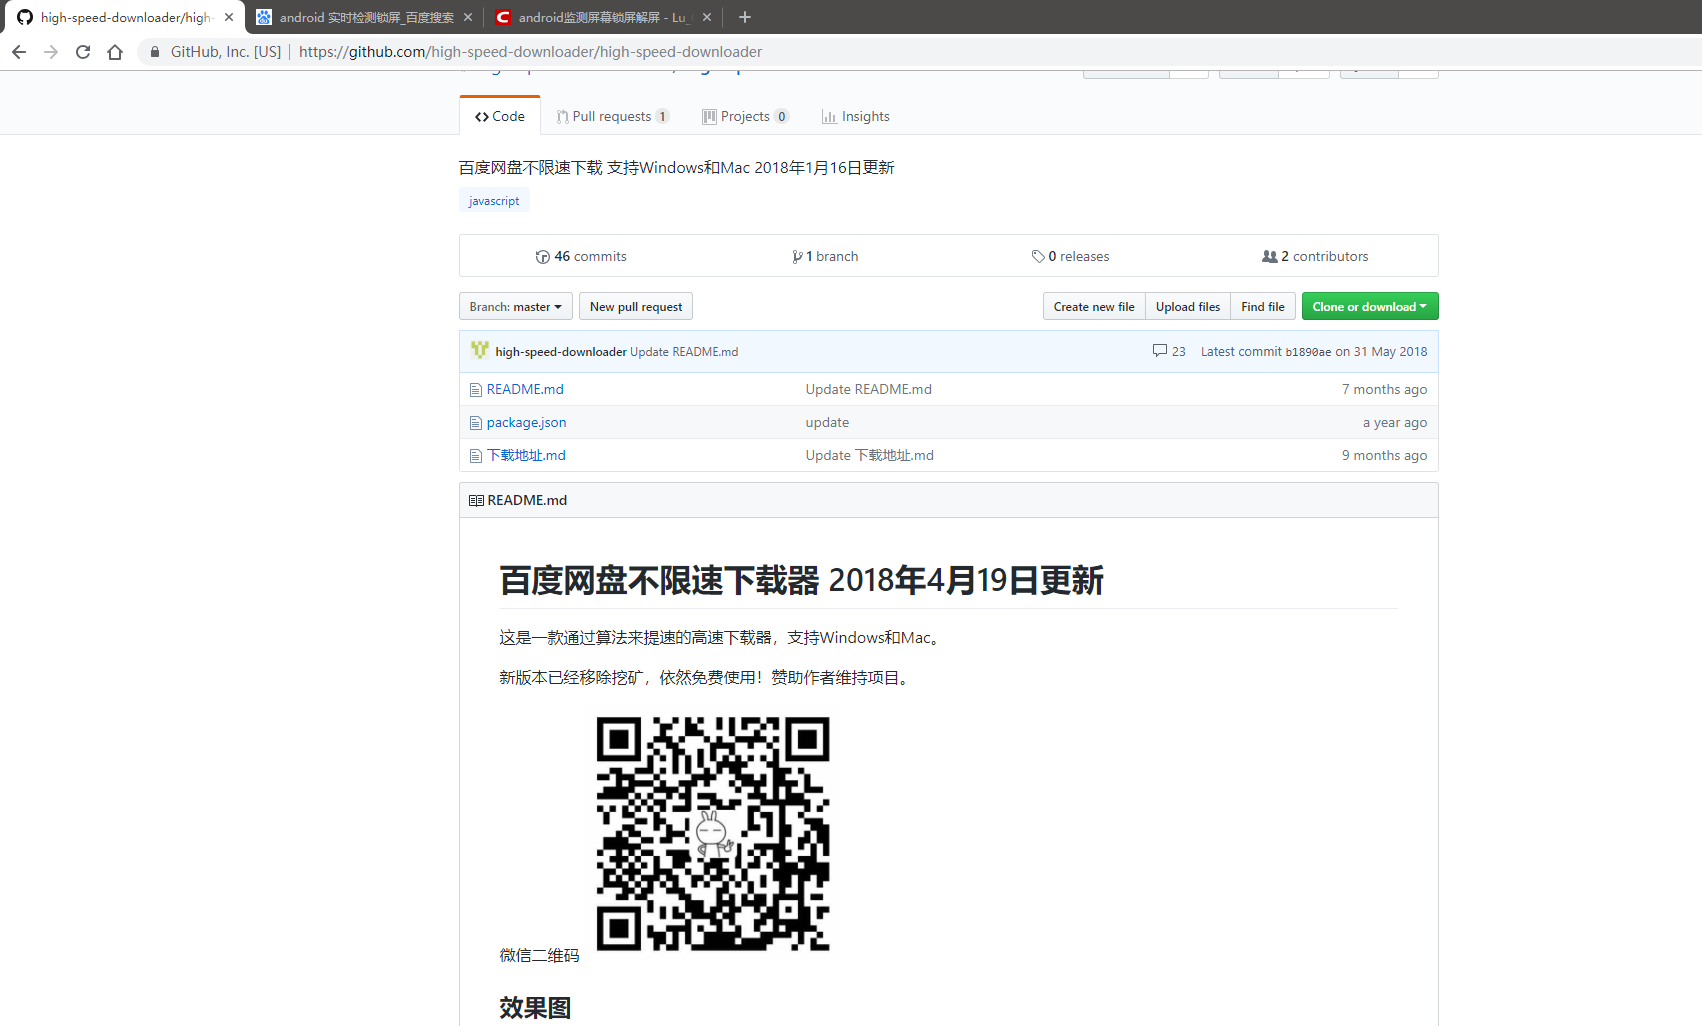Viewport: 1702px width, 1026px height.
Task: Click the javascript topic tag
Action: pos(494,201)
